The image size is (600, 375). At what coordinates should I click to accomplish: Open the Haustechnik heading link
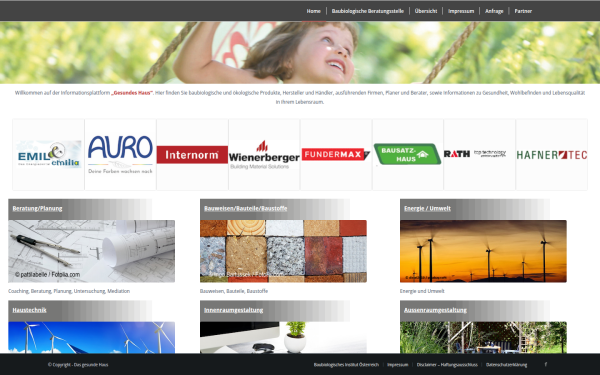pyautogui.click(x=29, y=310)
